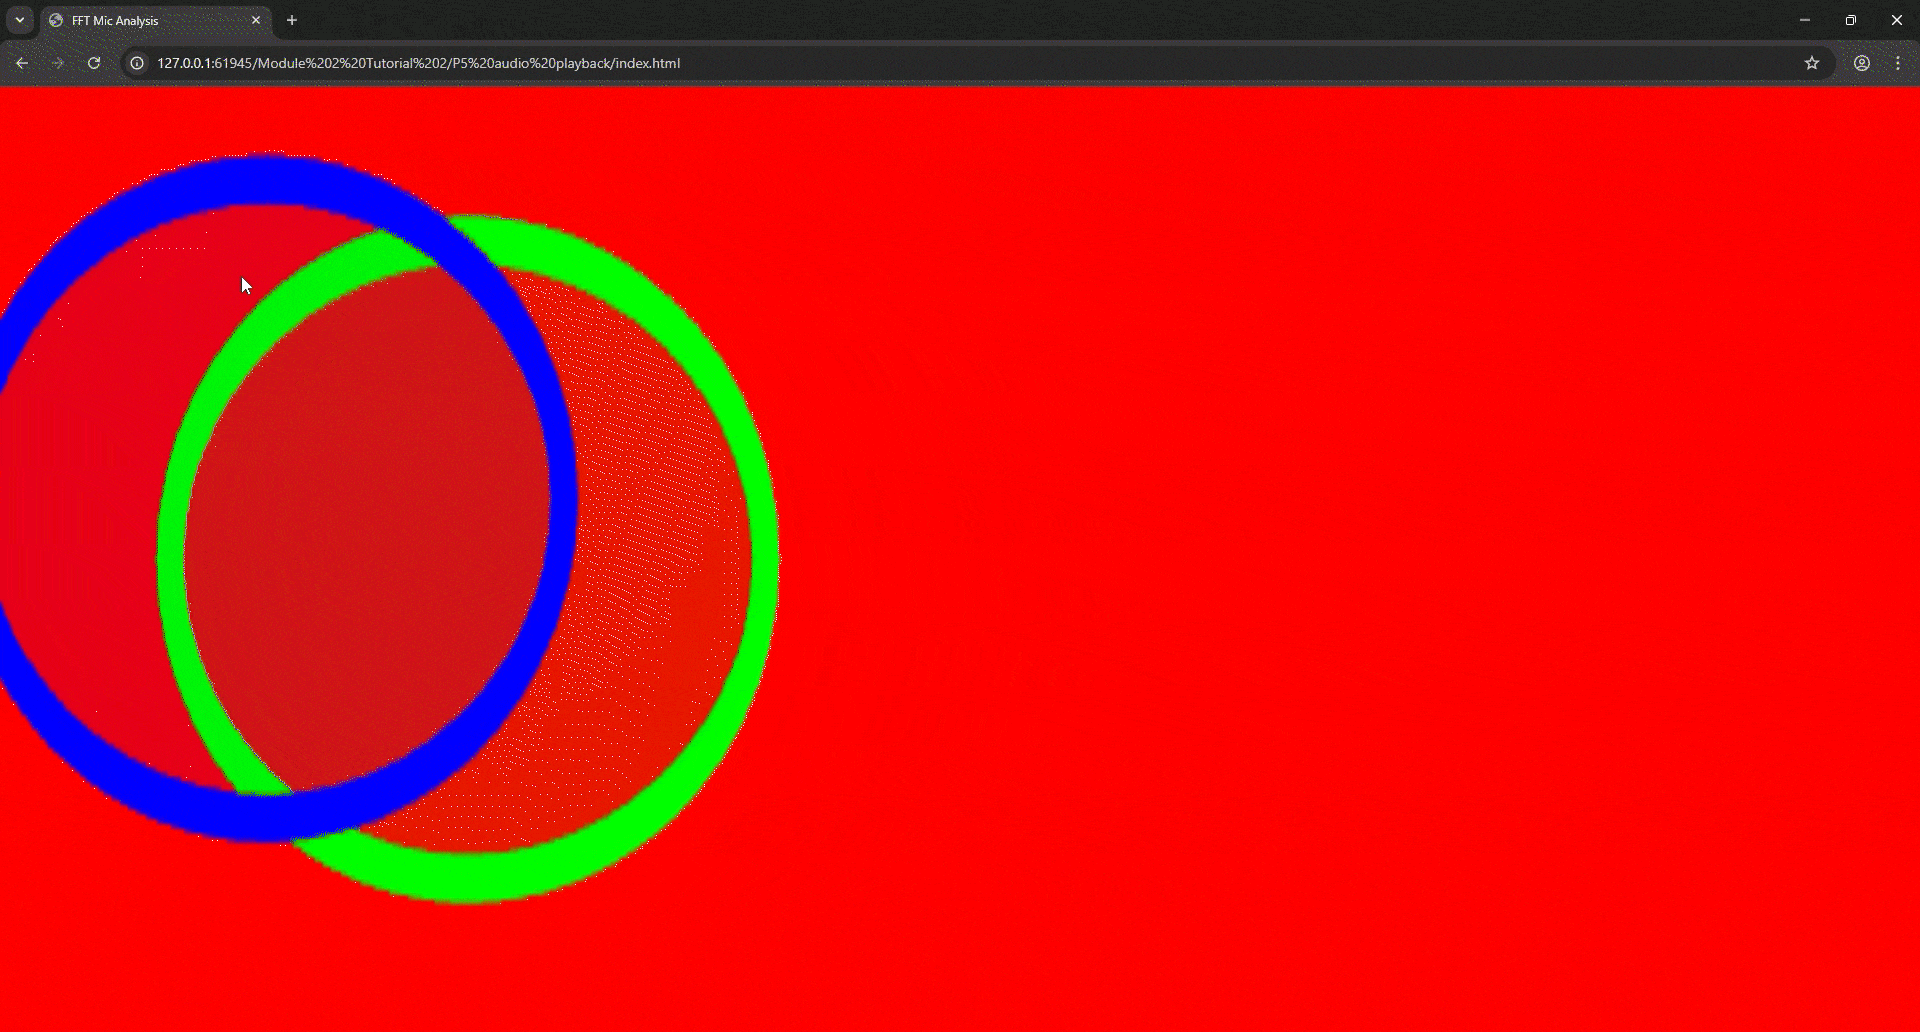Click the back navigation arrow

[22, 62]
